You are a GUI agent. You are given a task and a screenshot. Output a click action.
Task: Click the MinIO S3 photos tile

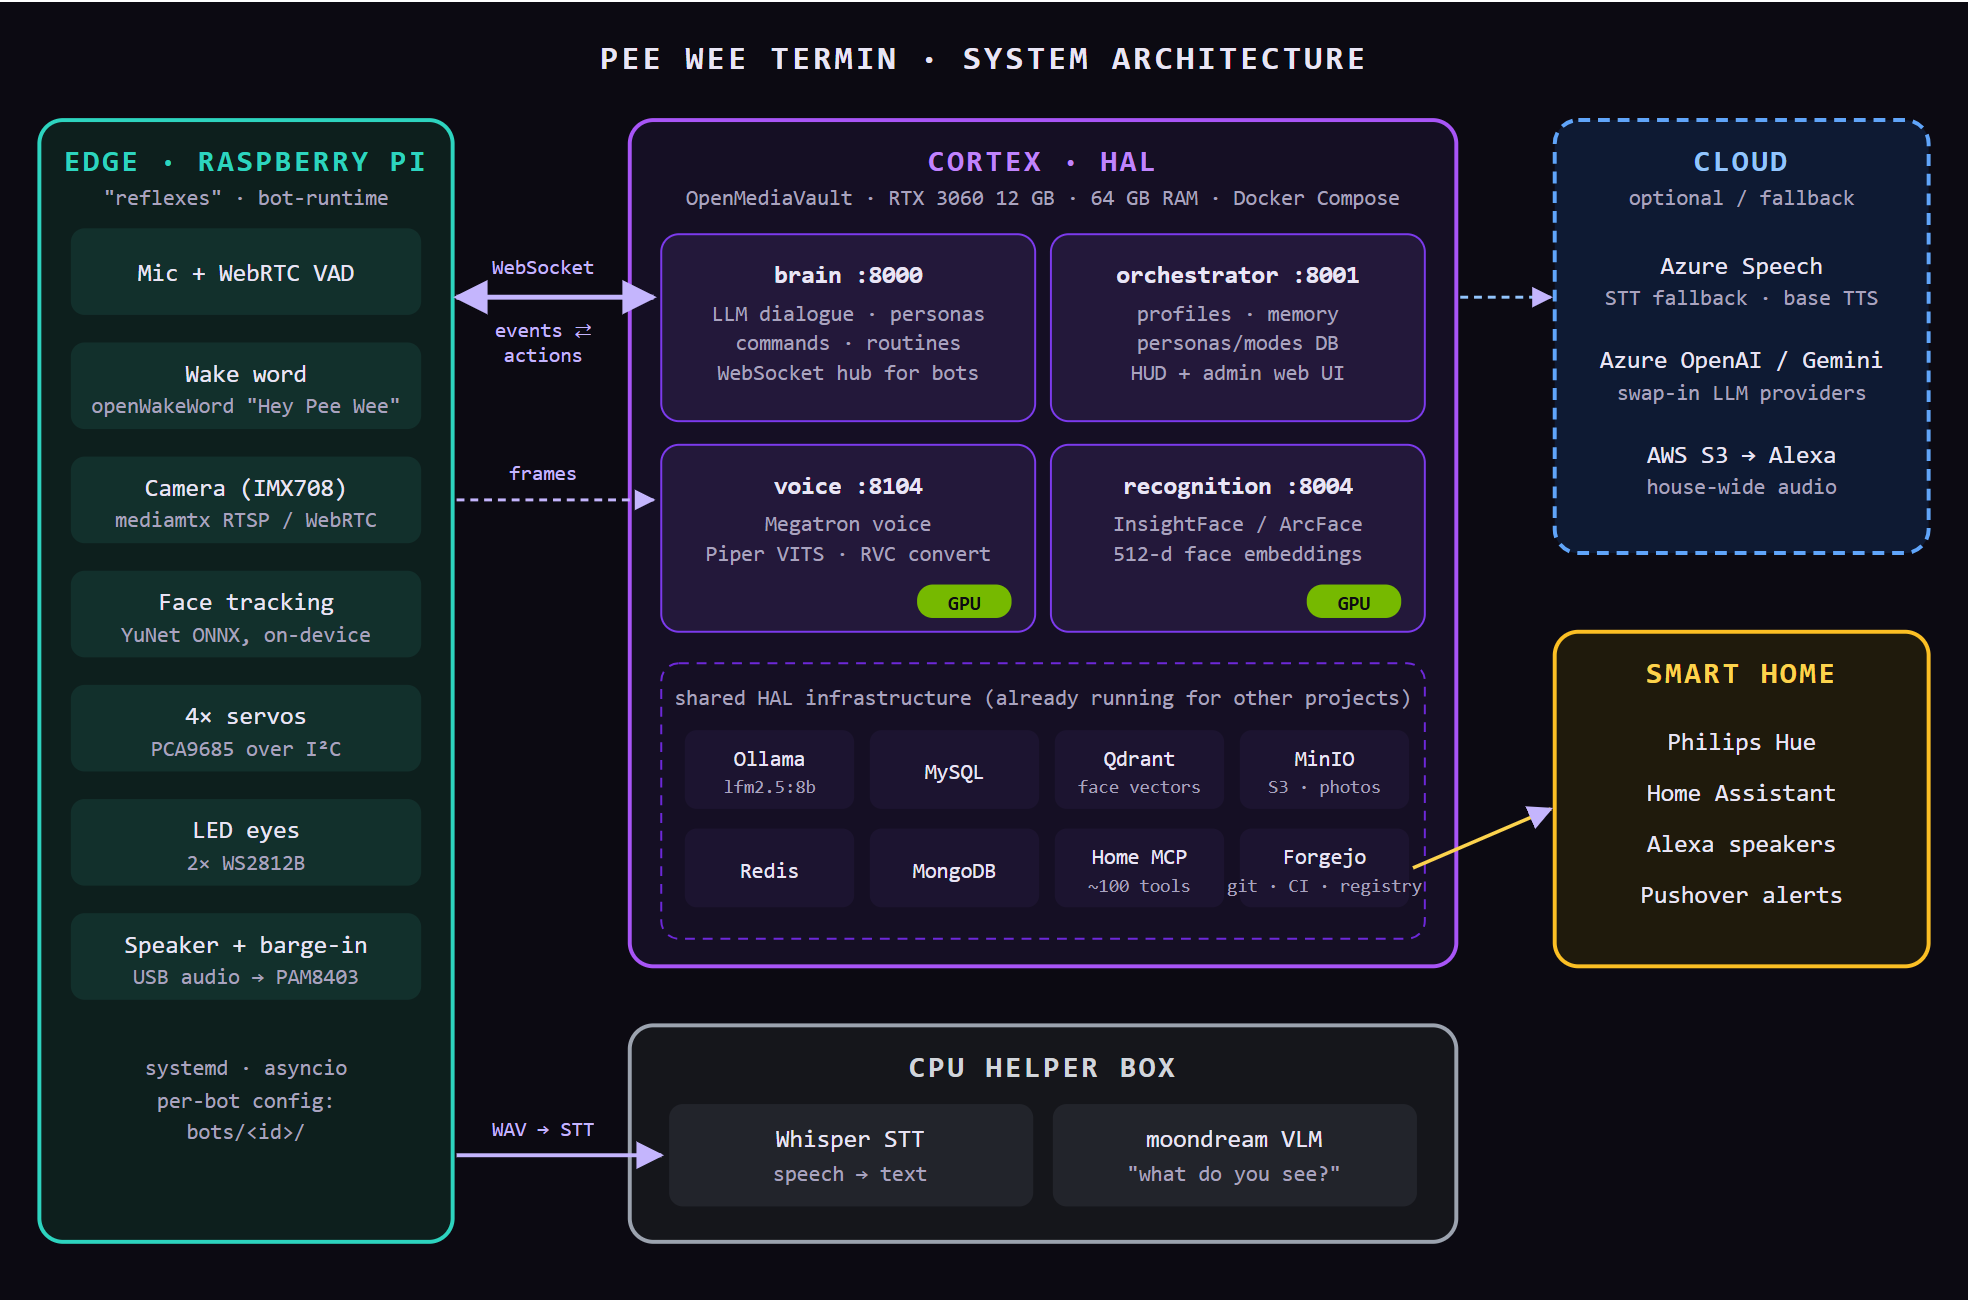tap(1324, 770)
